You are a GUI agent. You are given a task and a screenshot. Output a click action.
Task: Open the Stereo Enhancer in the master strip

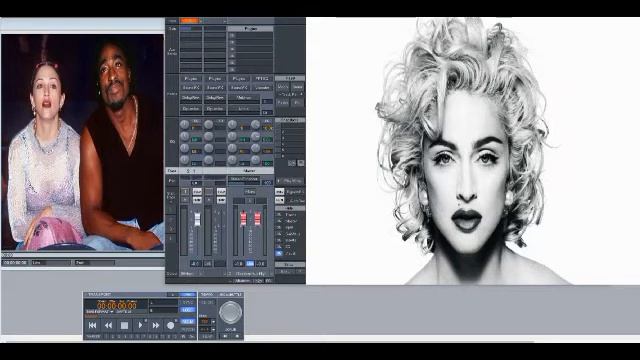pyautogui.click(x=244, y=179)
